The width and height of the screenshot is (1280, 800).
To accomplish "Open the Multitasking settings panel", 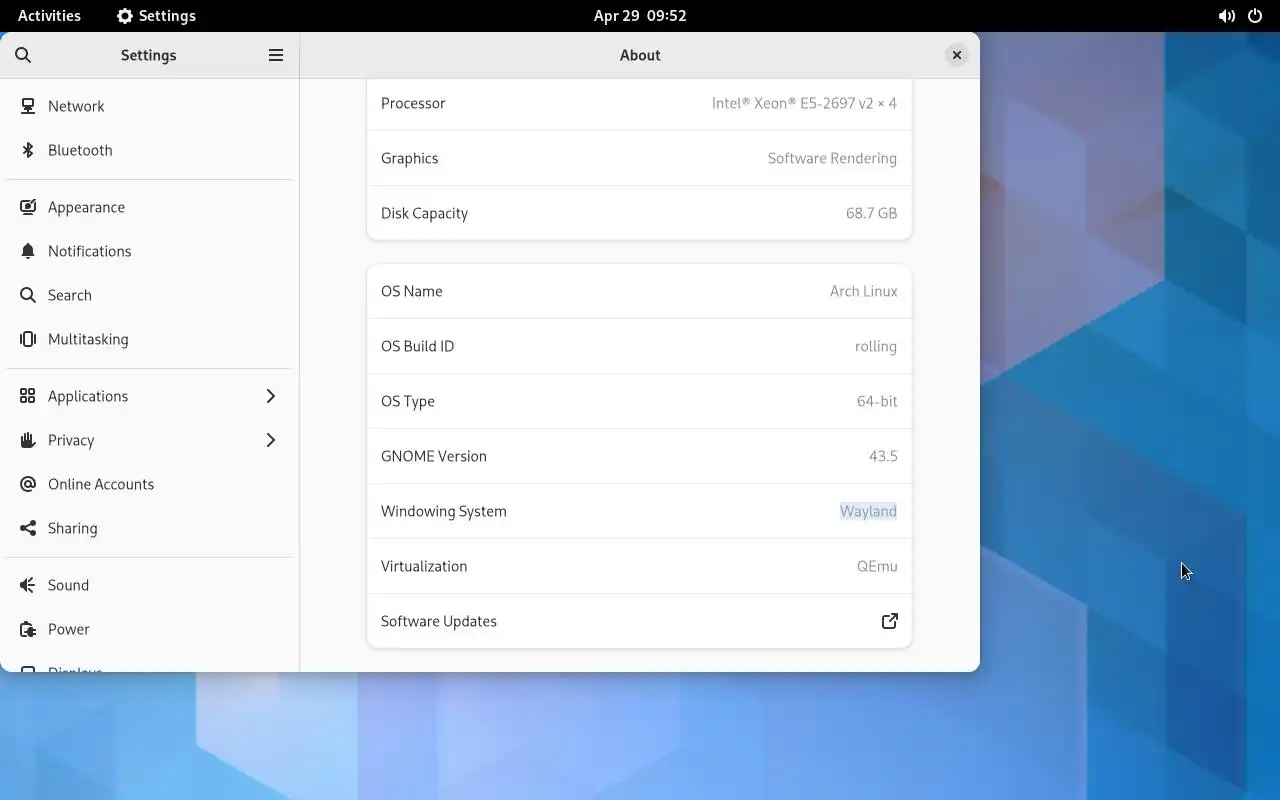I will [149, 339].
